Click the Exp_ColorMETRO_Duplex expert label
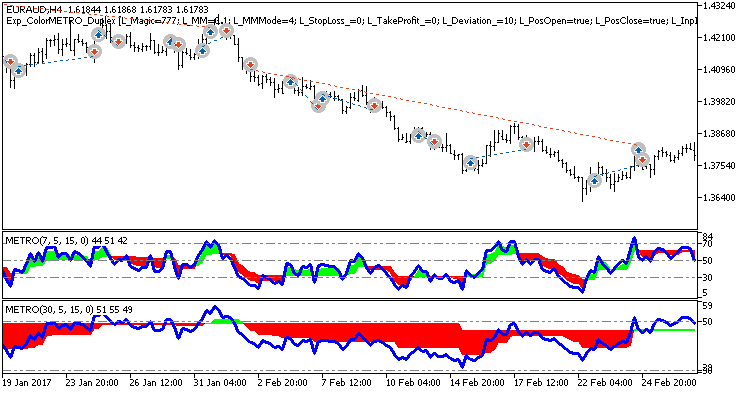The image size is (750, 394). point(61,21)
